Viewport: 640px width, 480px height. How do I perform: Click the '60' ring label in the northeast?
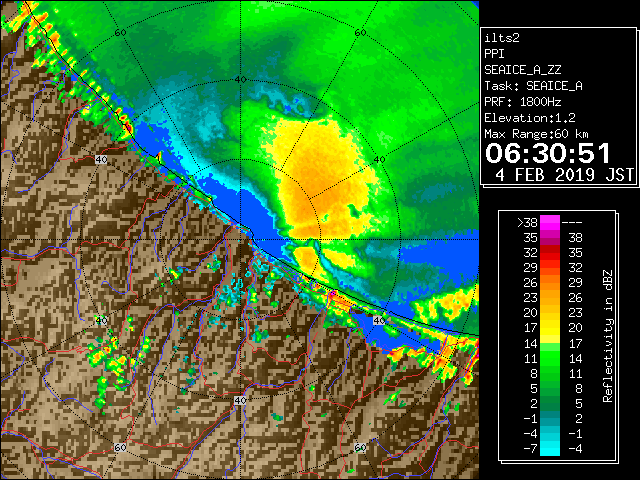point(360,32)
